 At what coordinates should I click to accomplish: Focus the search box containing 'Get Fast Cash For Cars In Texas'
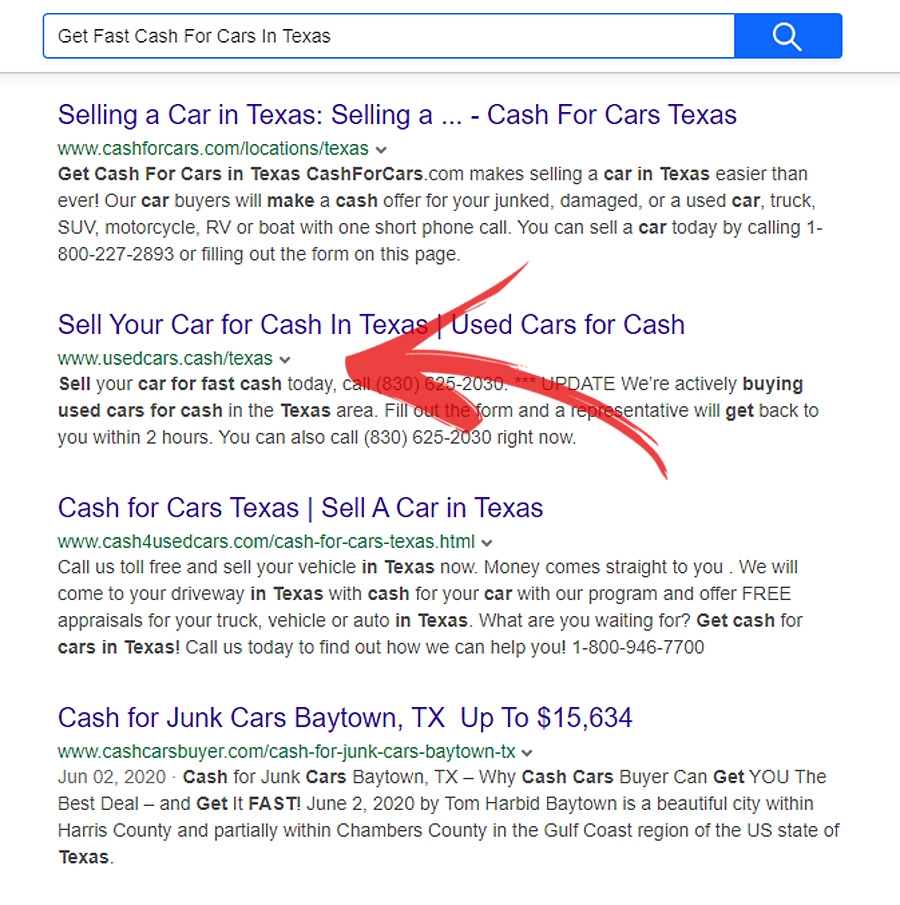click(389, 36)
